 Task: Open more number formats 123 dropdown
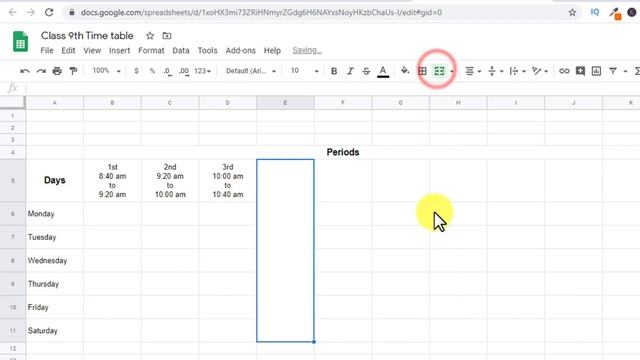coord(202,71)
